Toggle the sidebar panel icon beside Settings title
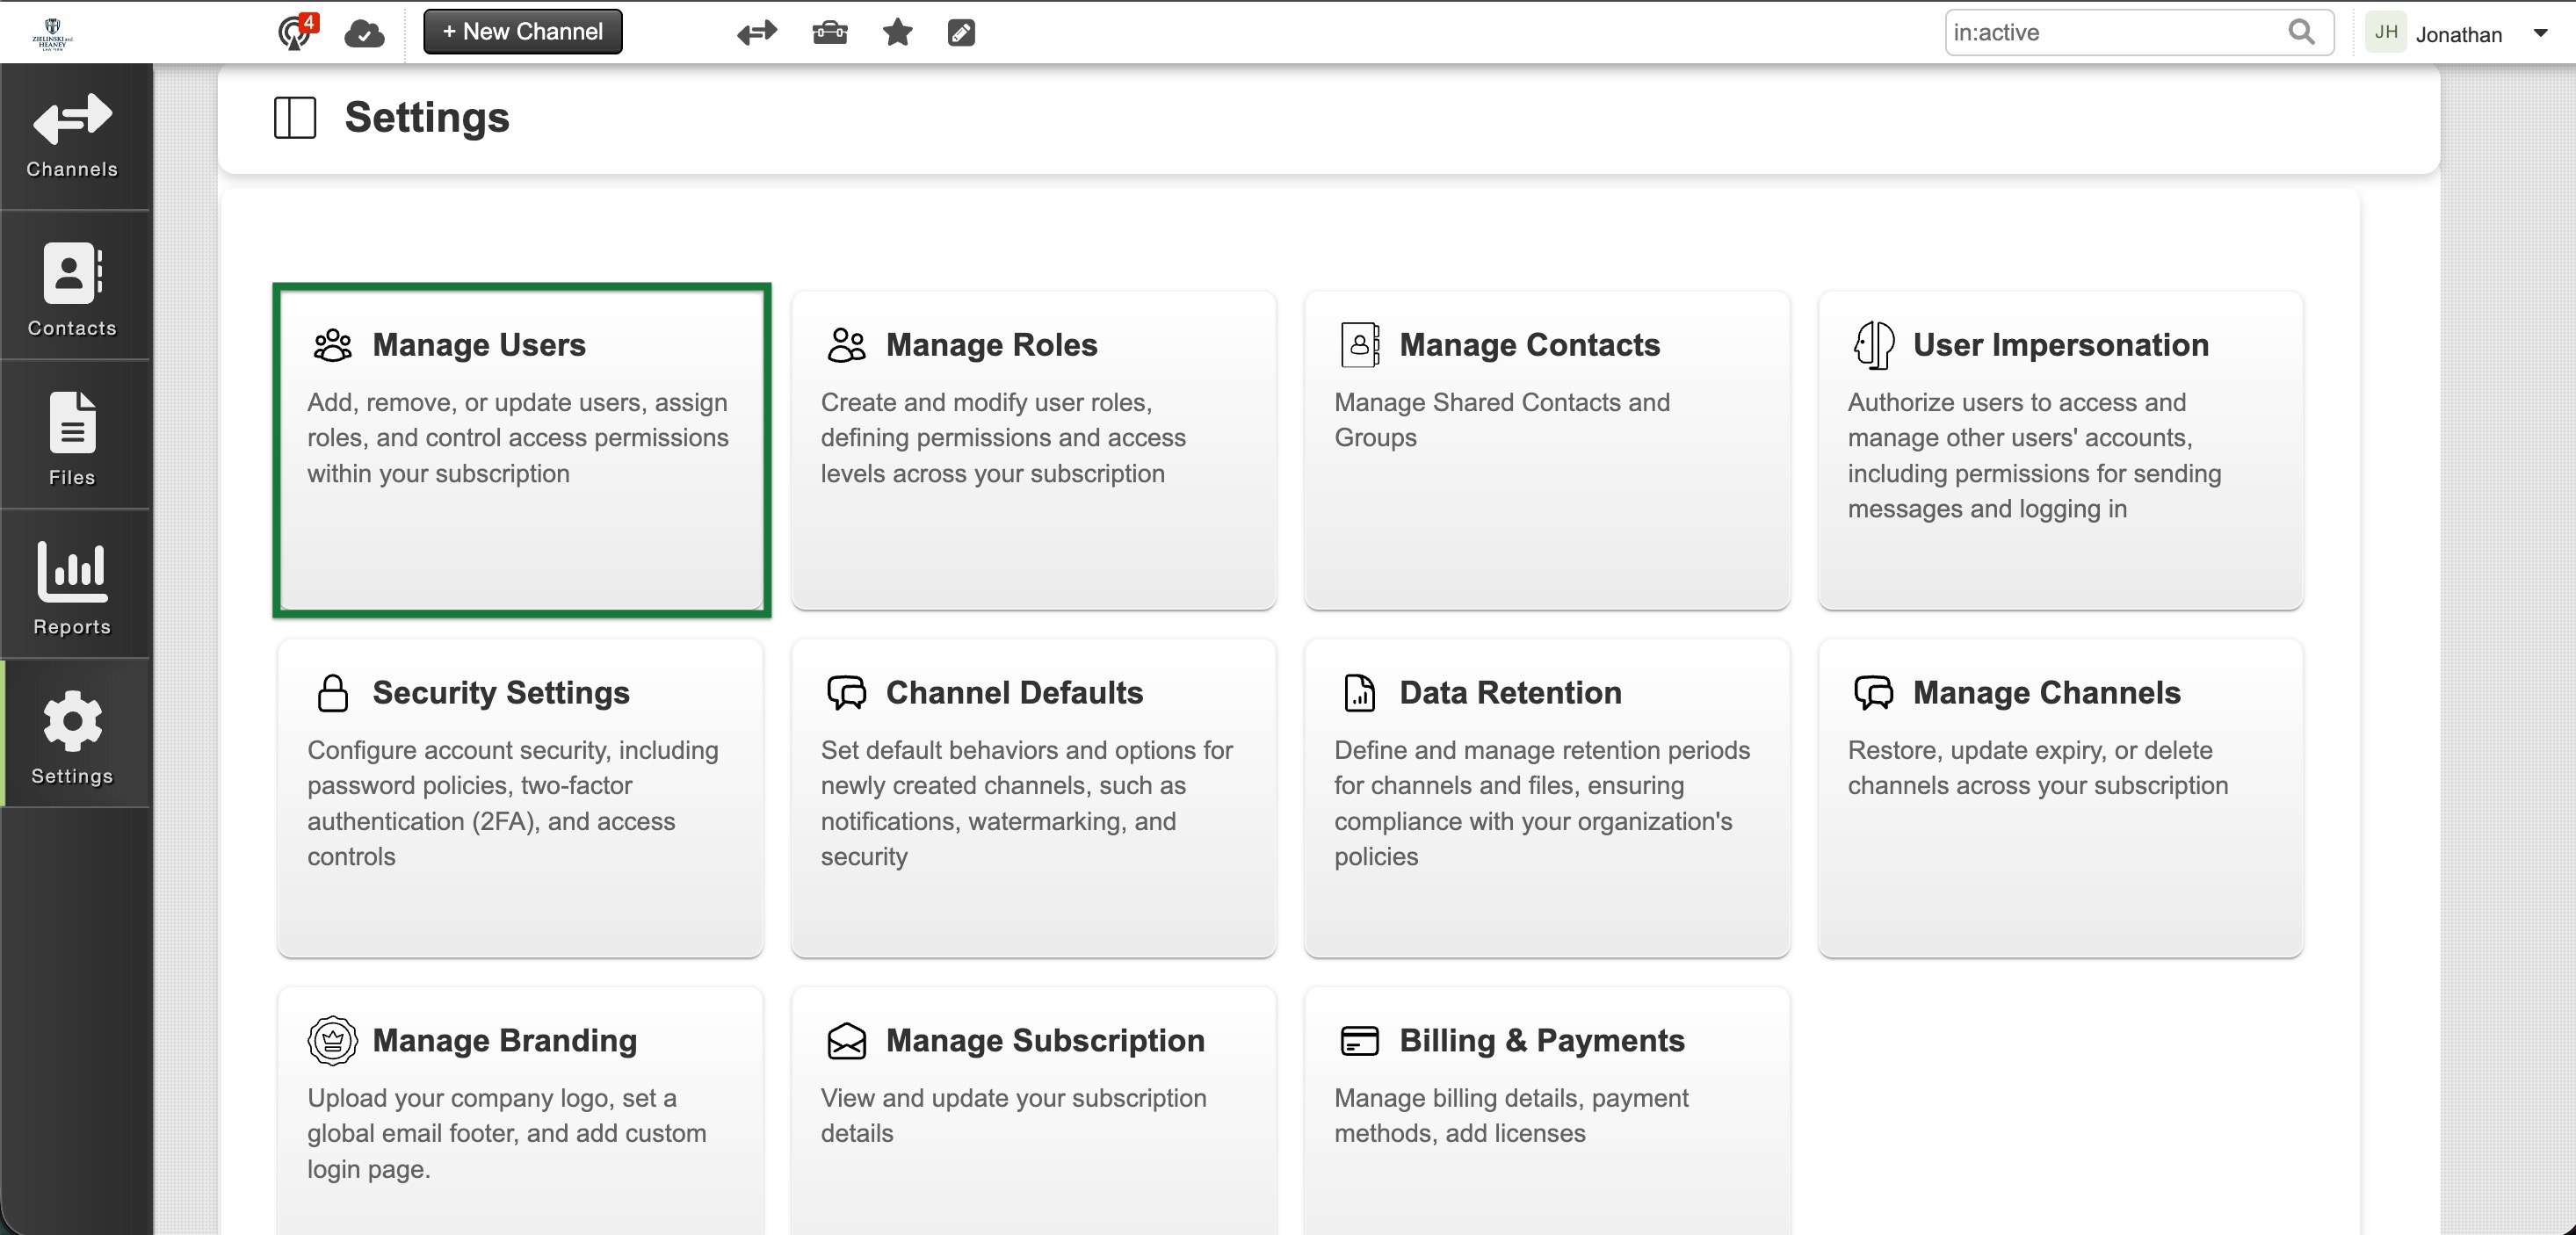This screenshot has height=1235, width=2576. (x=295, y=117)
